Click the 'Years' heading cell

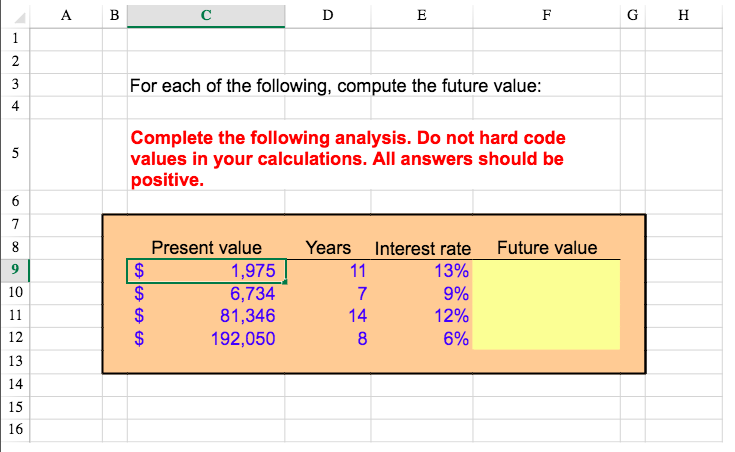328,248
